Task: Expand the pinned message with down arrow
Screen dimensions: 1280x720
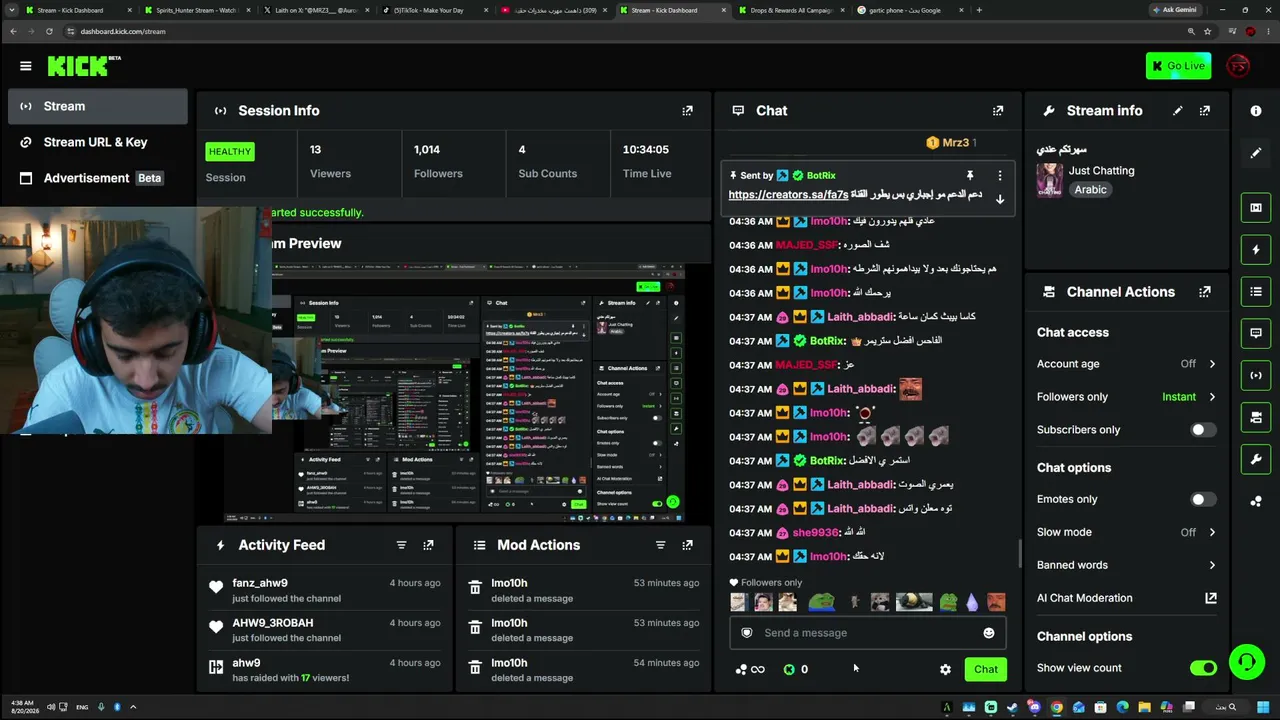Action: [999, 199]
